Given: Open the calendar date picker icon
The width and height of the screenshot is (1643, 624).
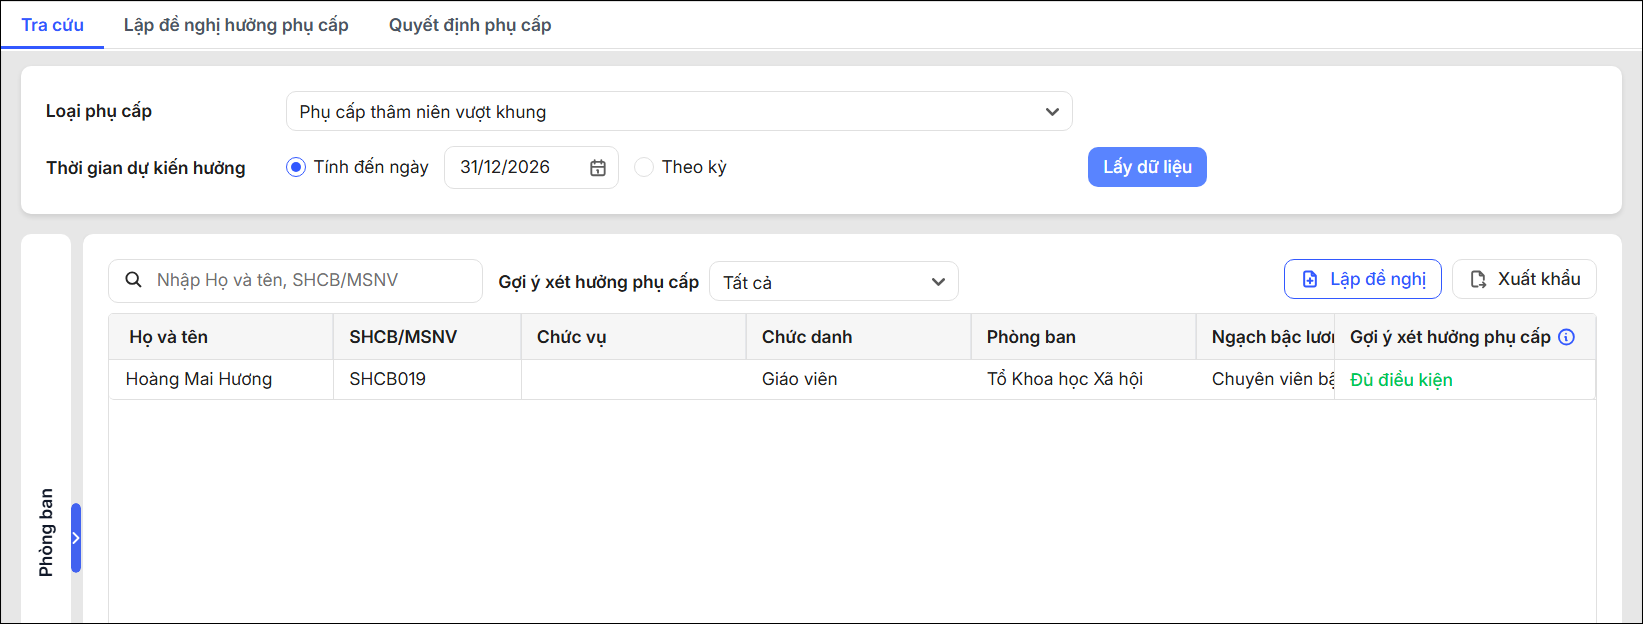Looking at the screenshot, I should point(598,168).
